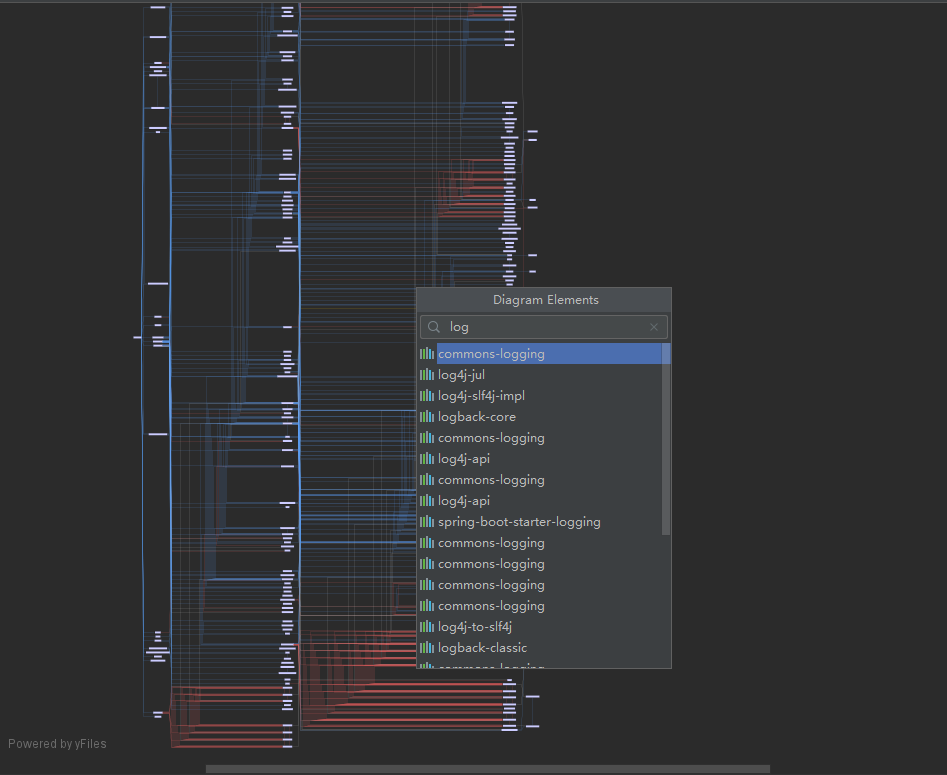Click the Diagram Elements popup title
The height and width of the screenshot is (775, 947).
click(545, 300)
